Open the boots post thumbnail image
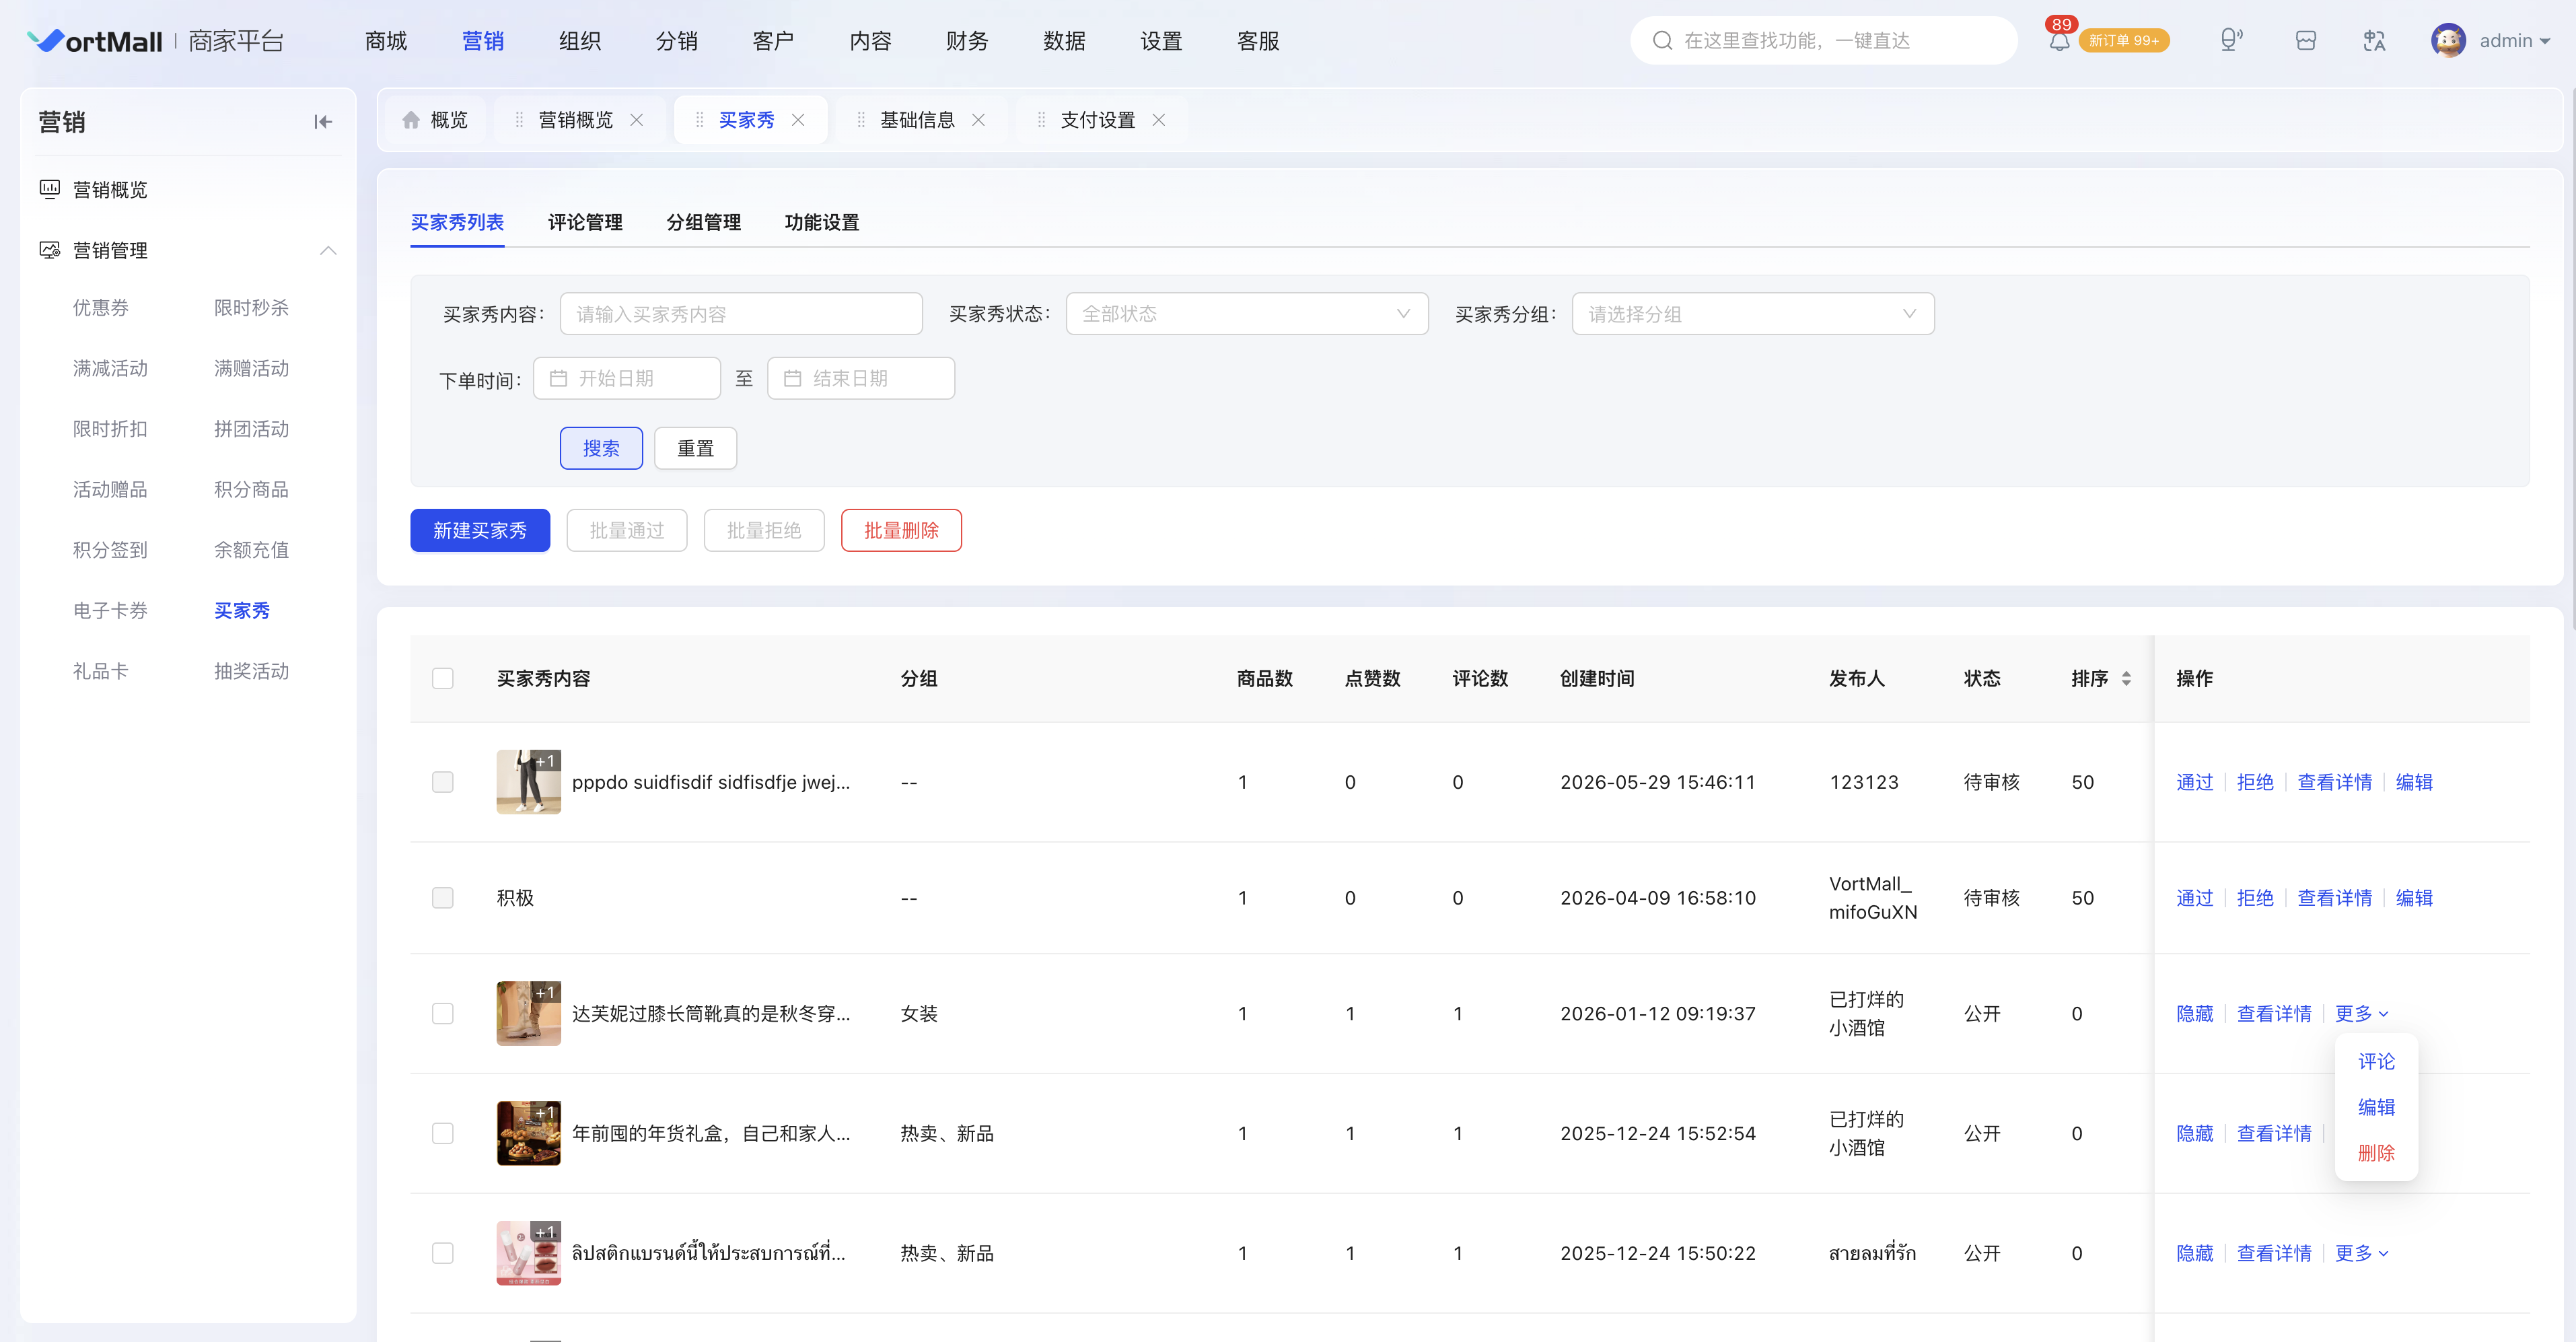 point(528,1014)
